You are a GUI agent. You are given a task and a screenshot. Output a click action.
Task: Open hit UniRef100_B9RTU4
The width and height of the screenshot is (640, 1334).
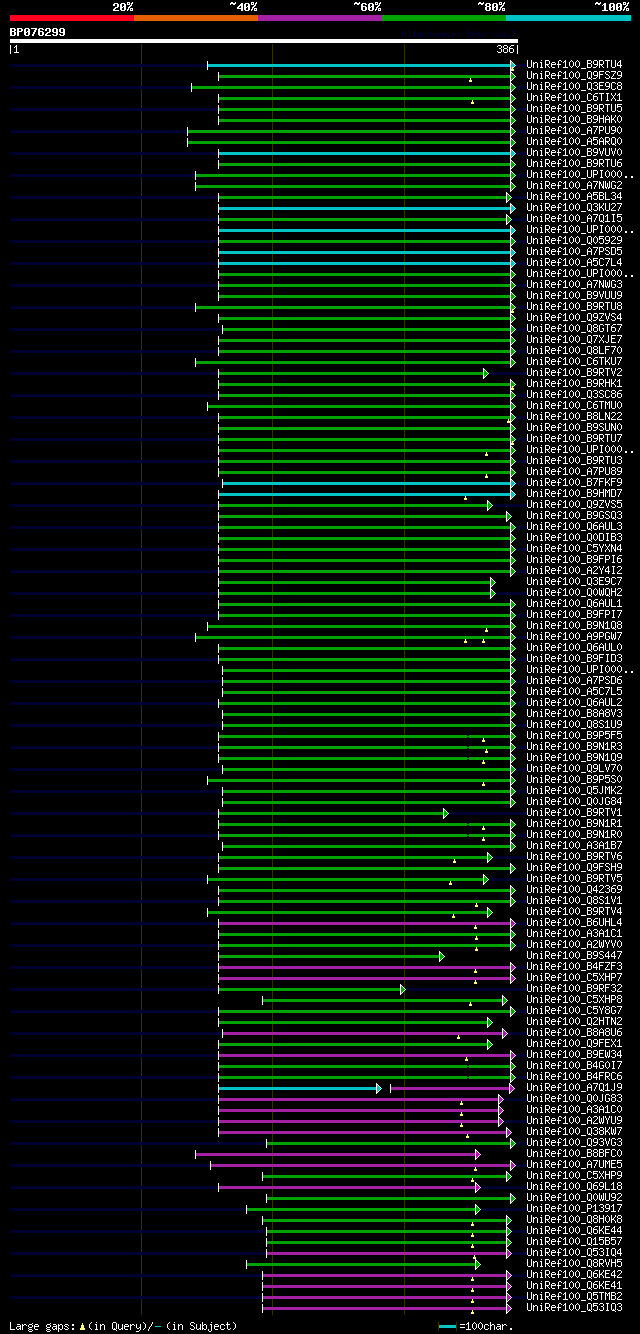[574, 65]
